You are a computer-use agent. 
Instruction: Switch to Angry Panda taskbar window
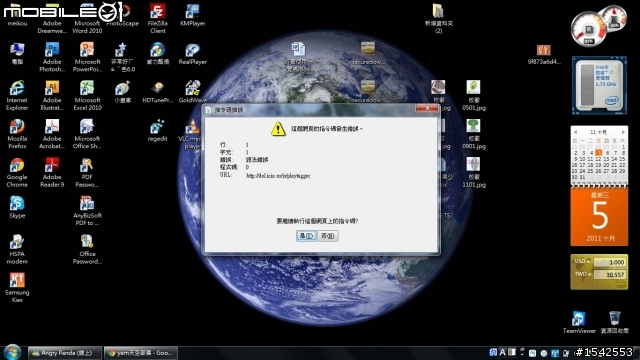pyautogui.click(x=64, y=353)
